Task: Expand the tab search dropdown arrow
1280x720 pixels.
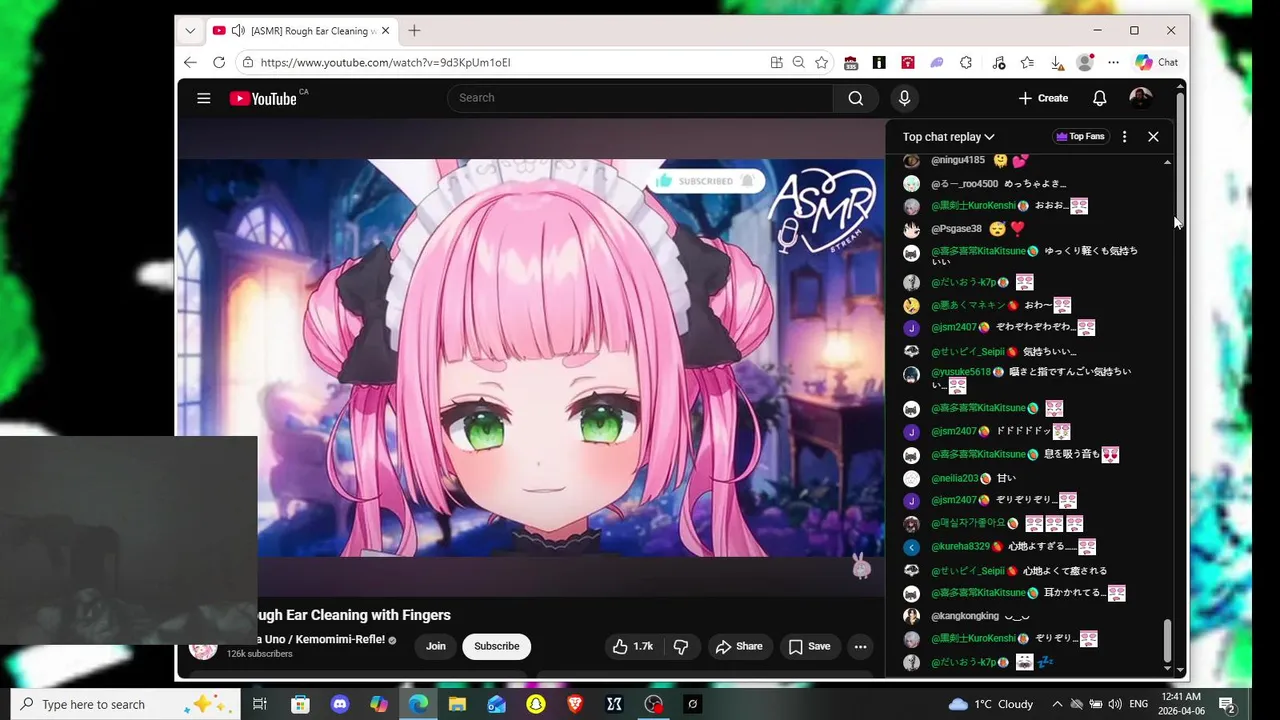Action: pos(190,31)
